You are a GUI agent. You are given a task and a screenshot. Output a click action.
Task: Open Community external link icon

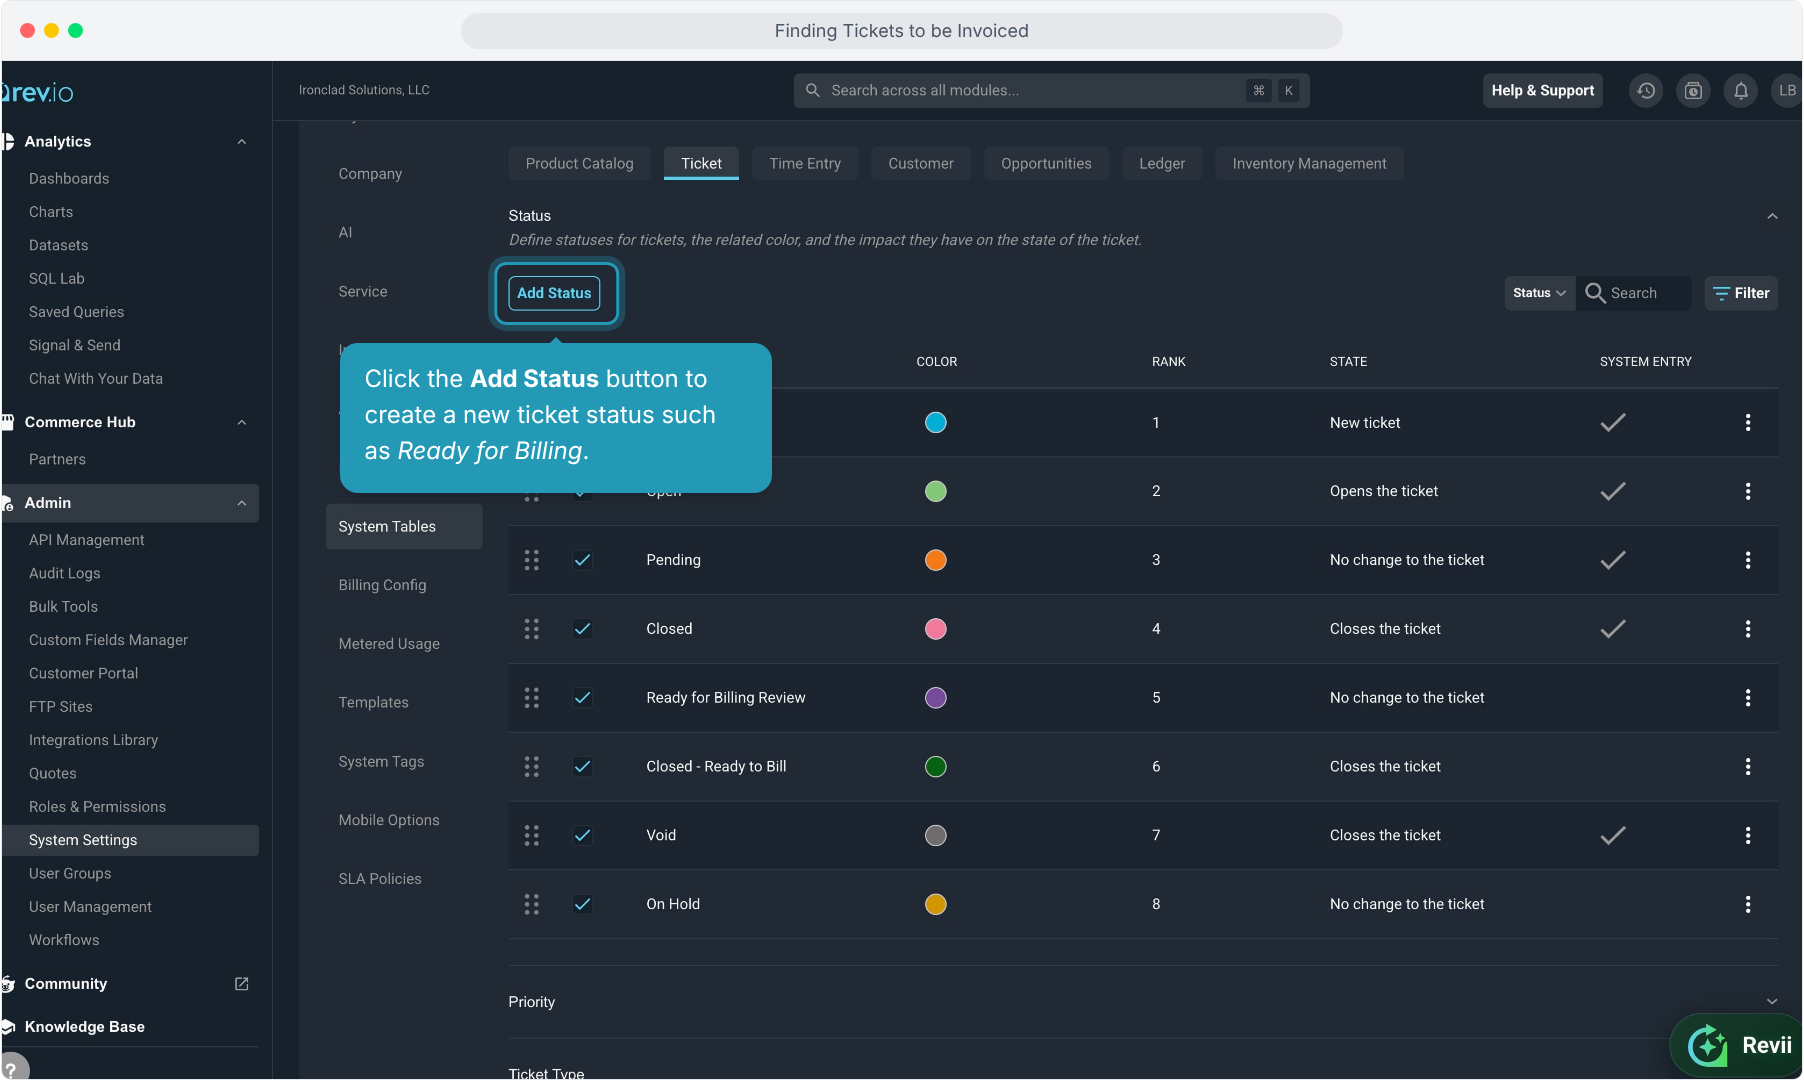coord(241,984)
